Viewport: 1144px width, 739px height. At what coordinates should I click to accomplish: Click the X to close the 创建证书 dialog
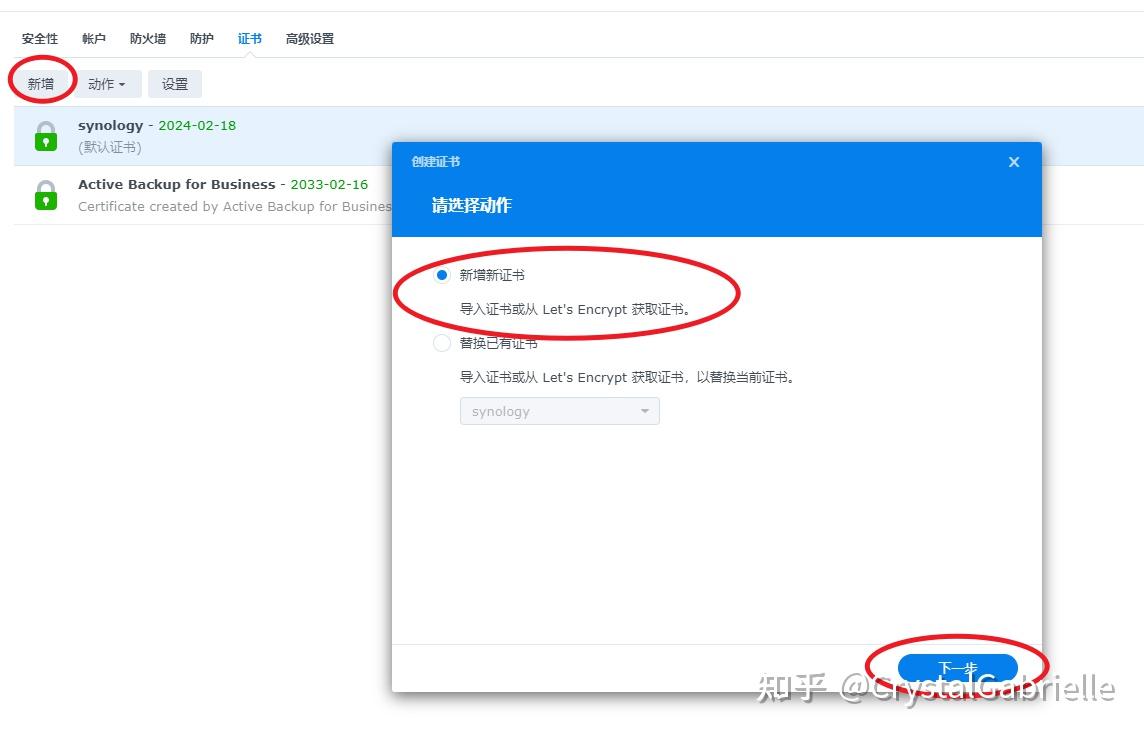pyautogui.click(x=1013, y=161)
